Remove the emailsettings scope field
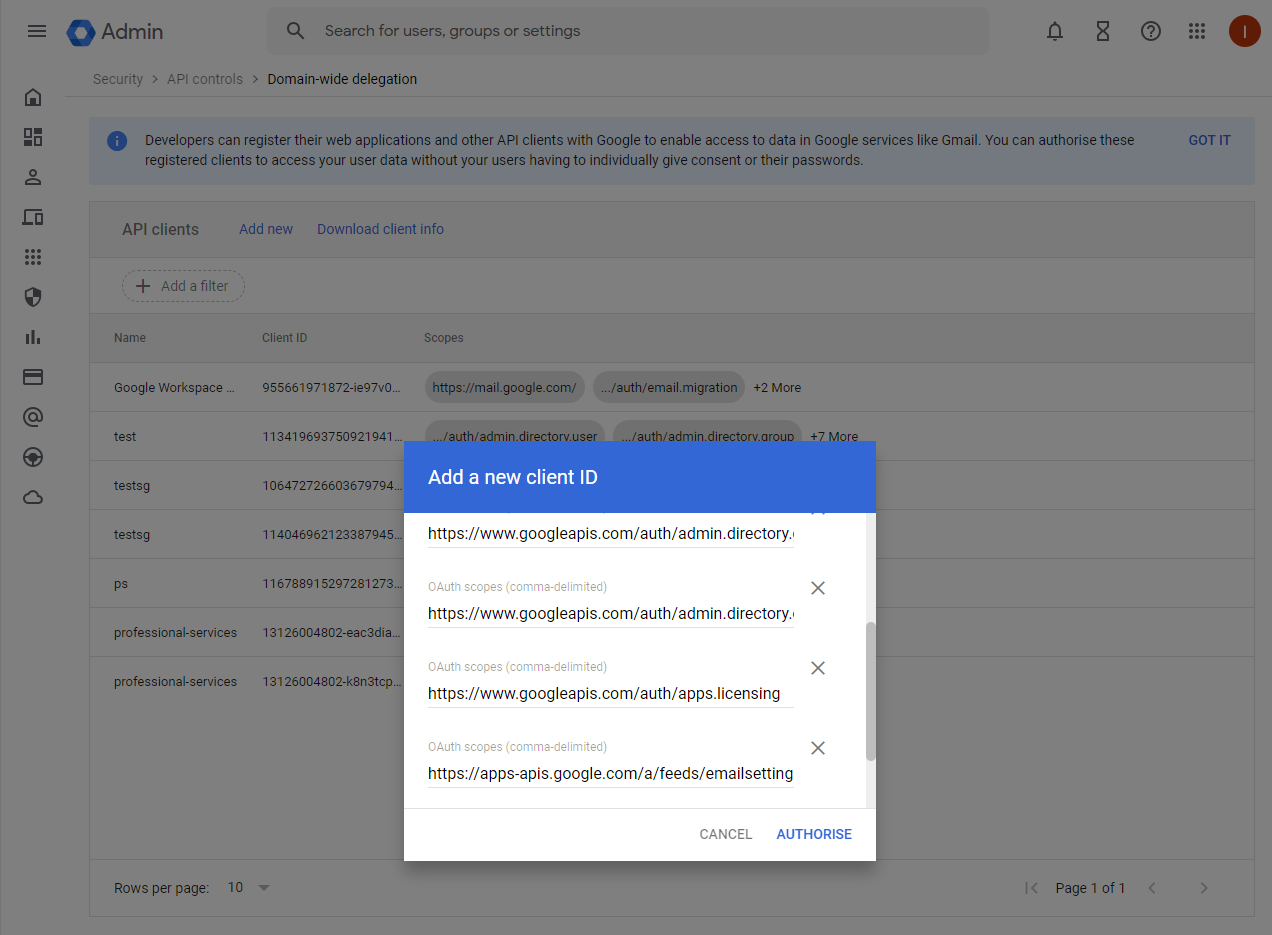Viewport: 1272px width, 935px height. point(817,748)
